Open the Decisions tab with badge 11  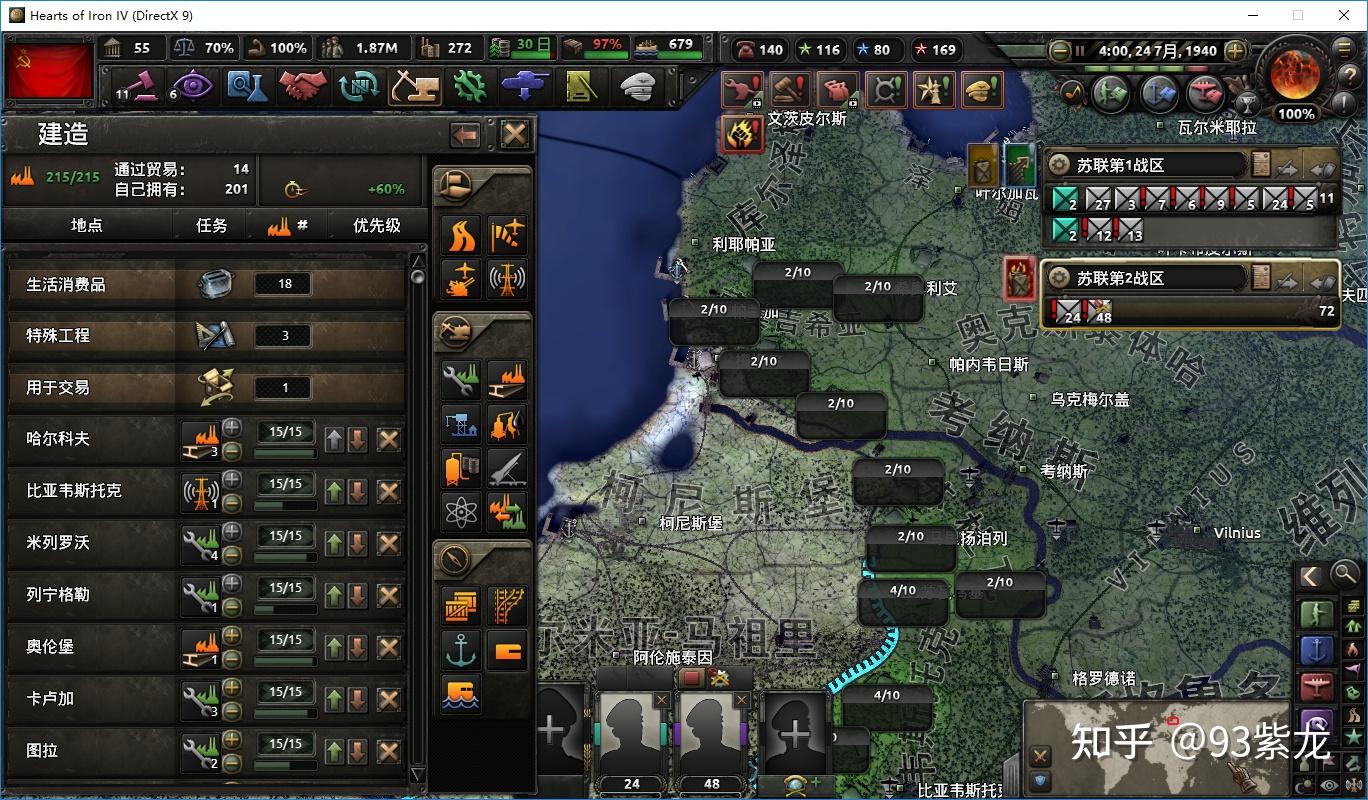136,86
